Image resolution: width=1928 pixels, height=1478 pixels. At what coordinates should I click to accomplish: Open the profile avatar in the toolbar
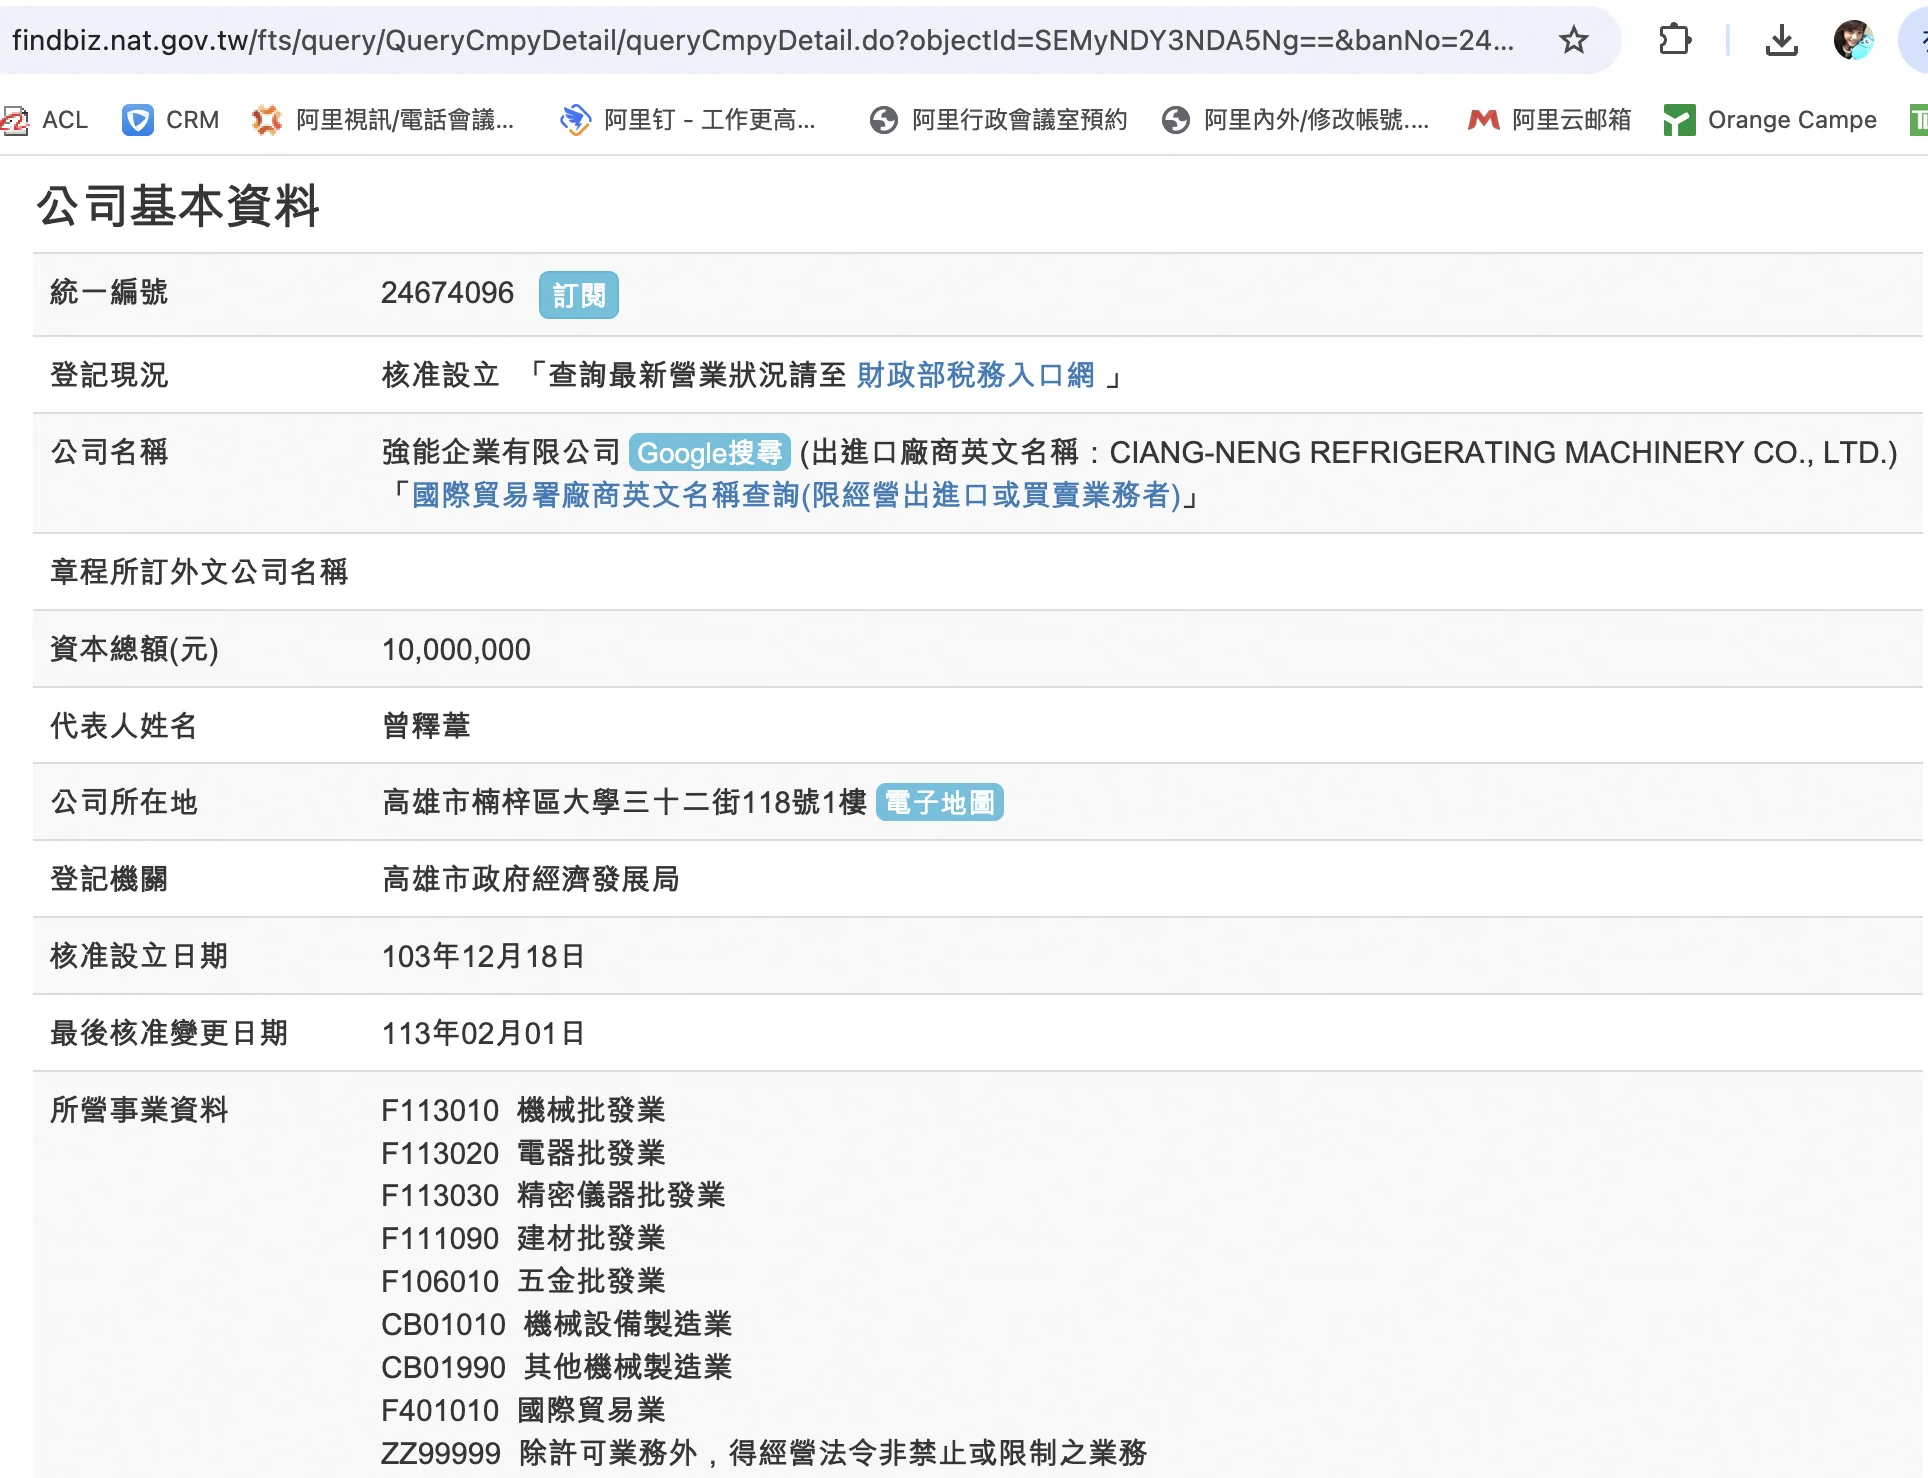click(1853, 40)
